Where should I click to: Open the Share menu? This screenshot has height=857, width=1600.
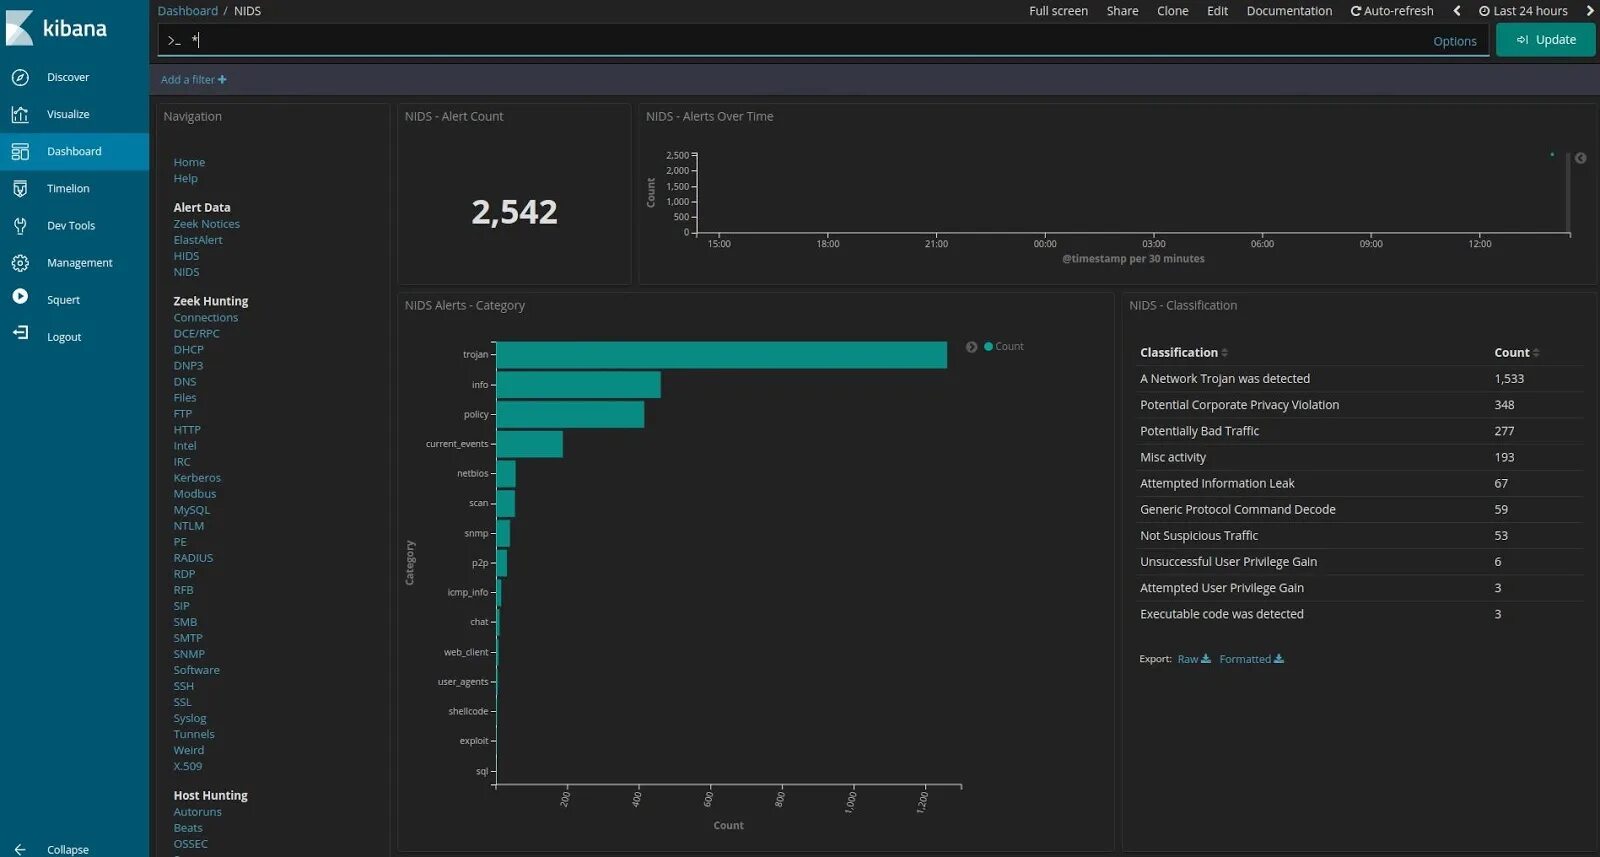tap(1122, 11)
